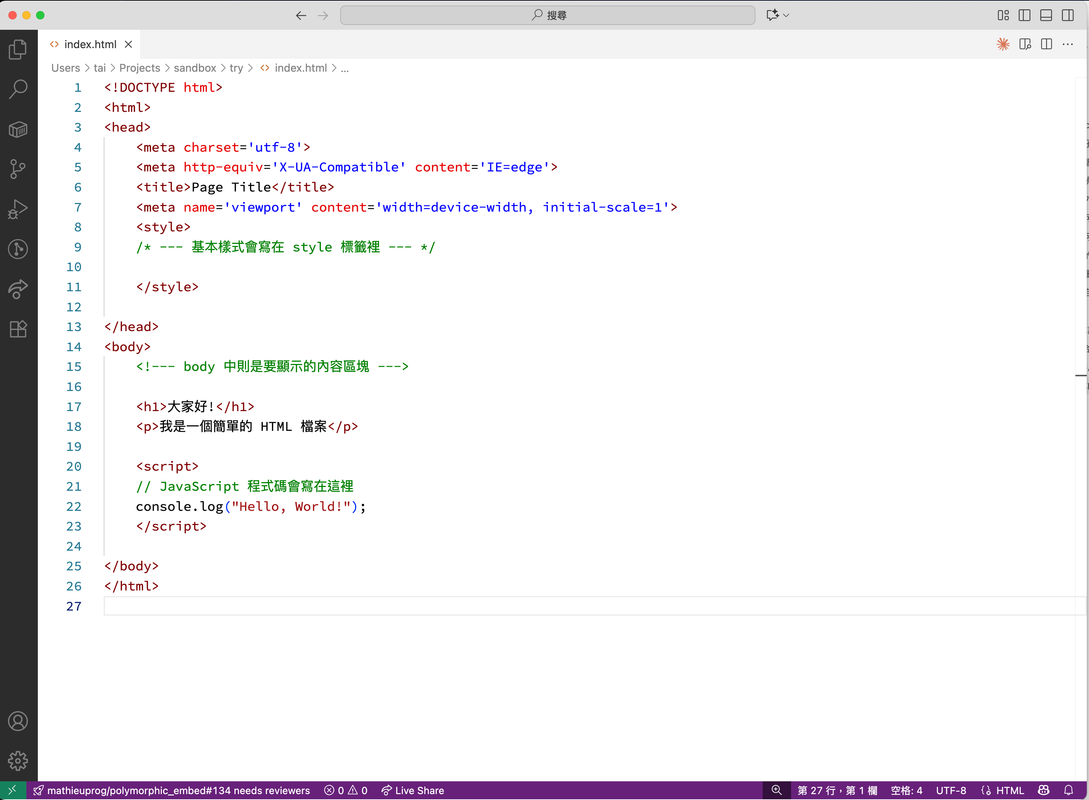This screenshot has height=800, width=1089.
Task: Open breadcrumb 'Users' folder
Action: (65, 68)
